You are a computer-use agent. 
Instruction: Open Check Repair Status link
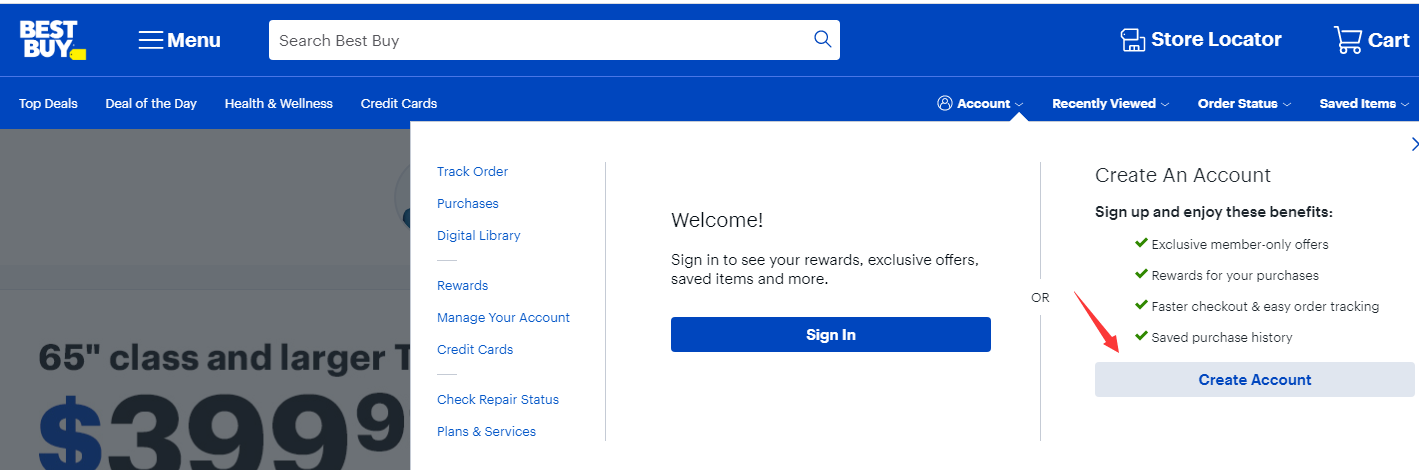pyautogui.click(x=497, y=399)
